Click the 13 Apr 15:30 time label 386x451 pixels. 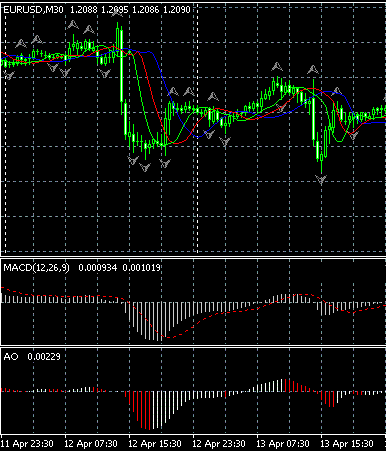point(347,444)
